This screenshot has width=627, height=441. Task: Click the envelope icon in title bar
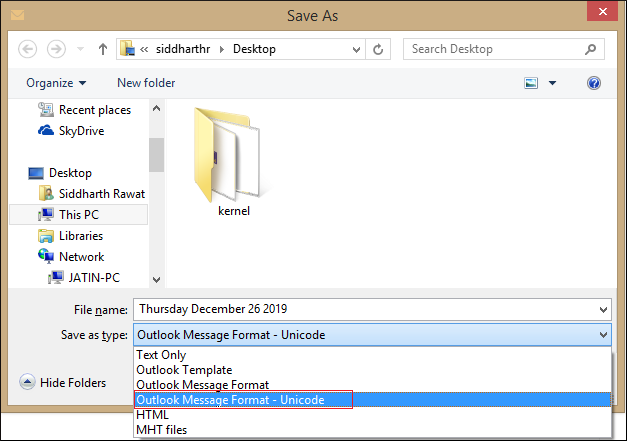coord(17,15)
